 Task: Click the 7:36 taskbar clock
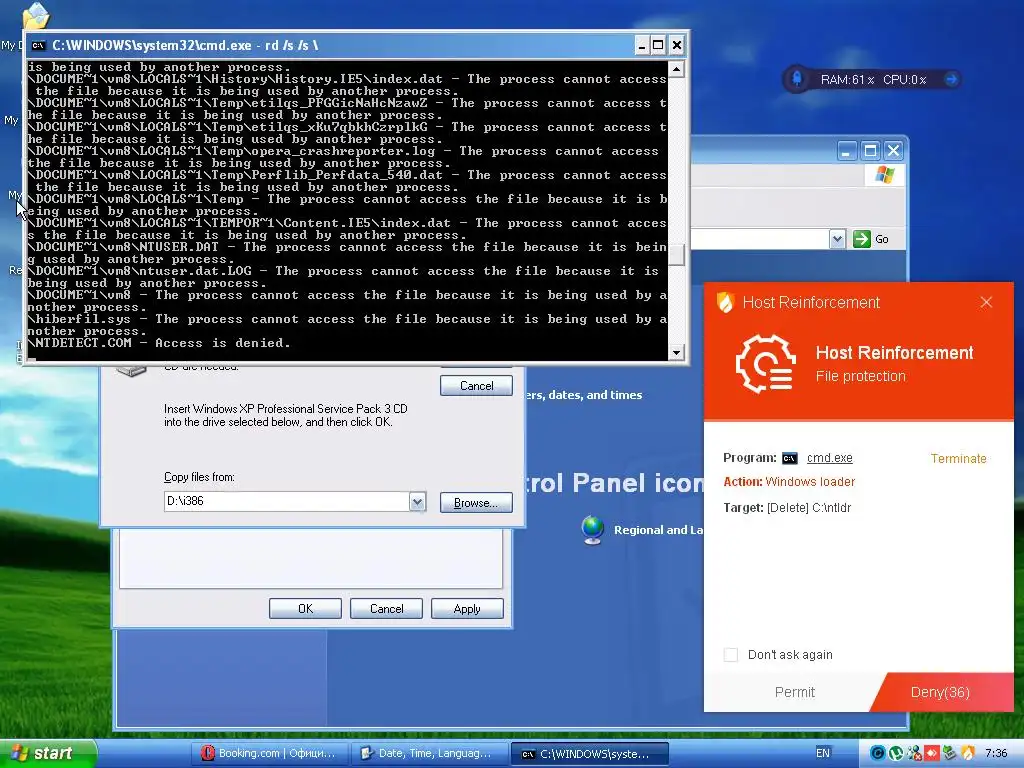(997, 753)
